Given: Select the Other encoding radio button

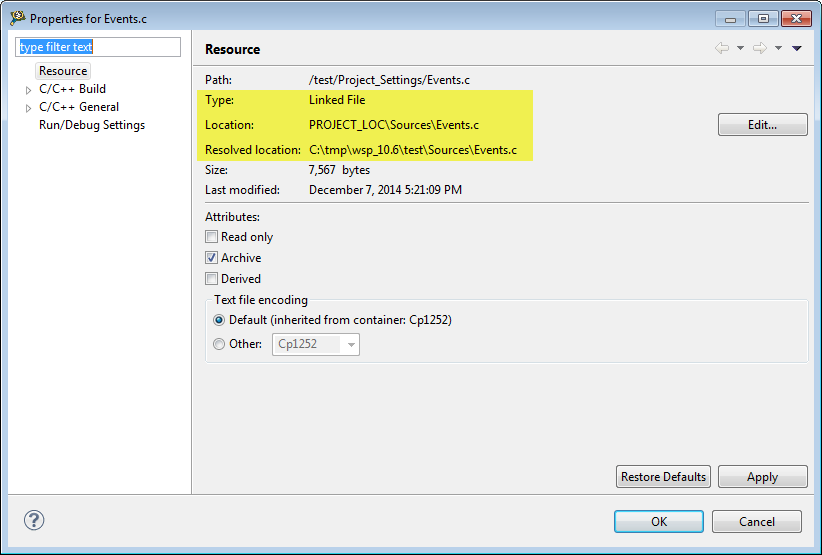Looking at the screenshot, I should 219,344.
